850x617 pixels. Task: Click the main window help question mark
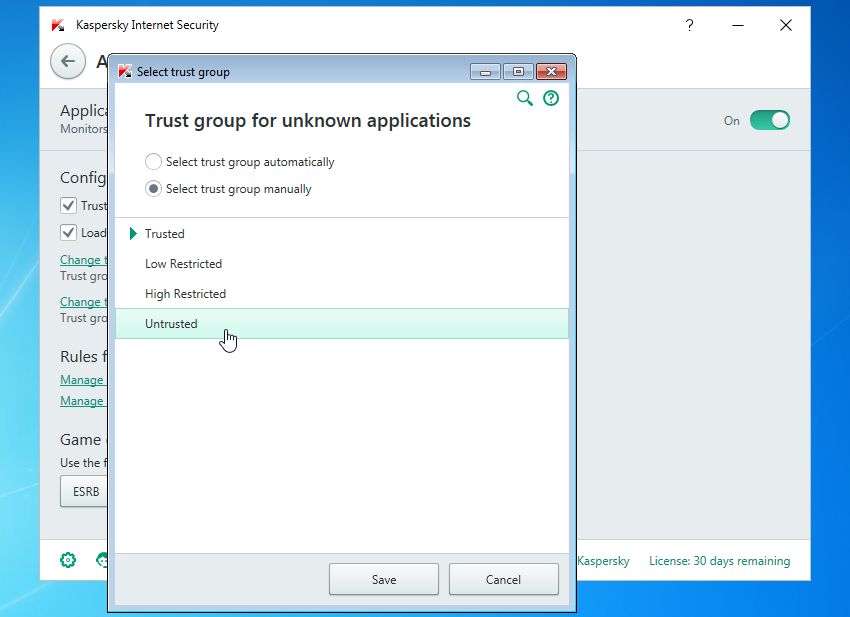point(689,26)
